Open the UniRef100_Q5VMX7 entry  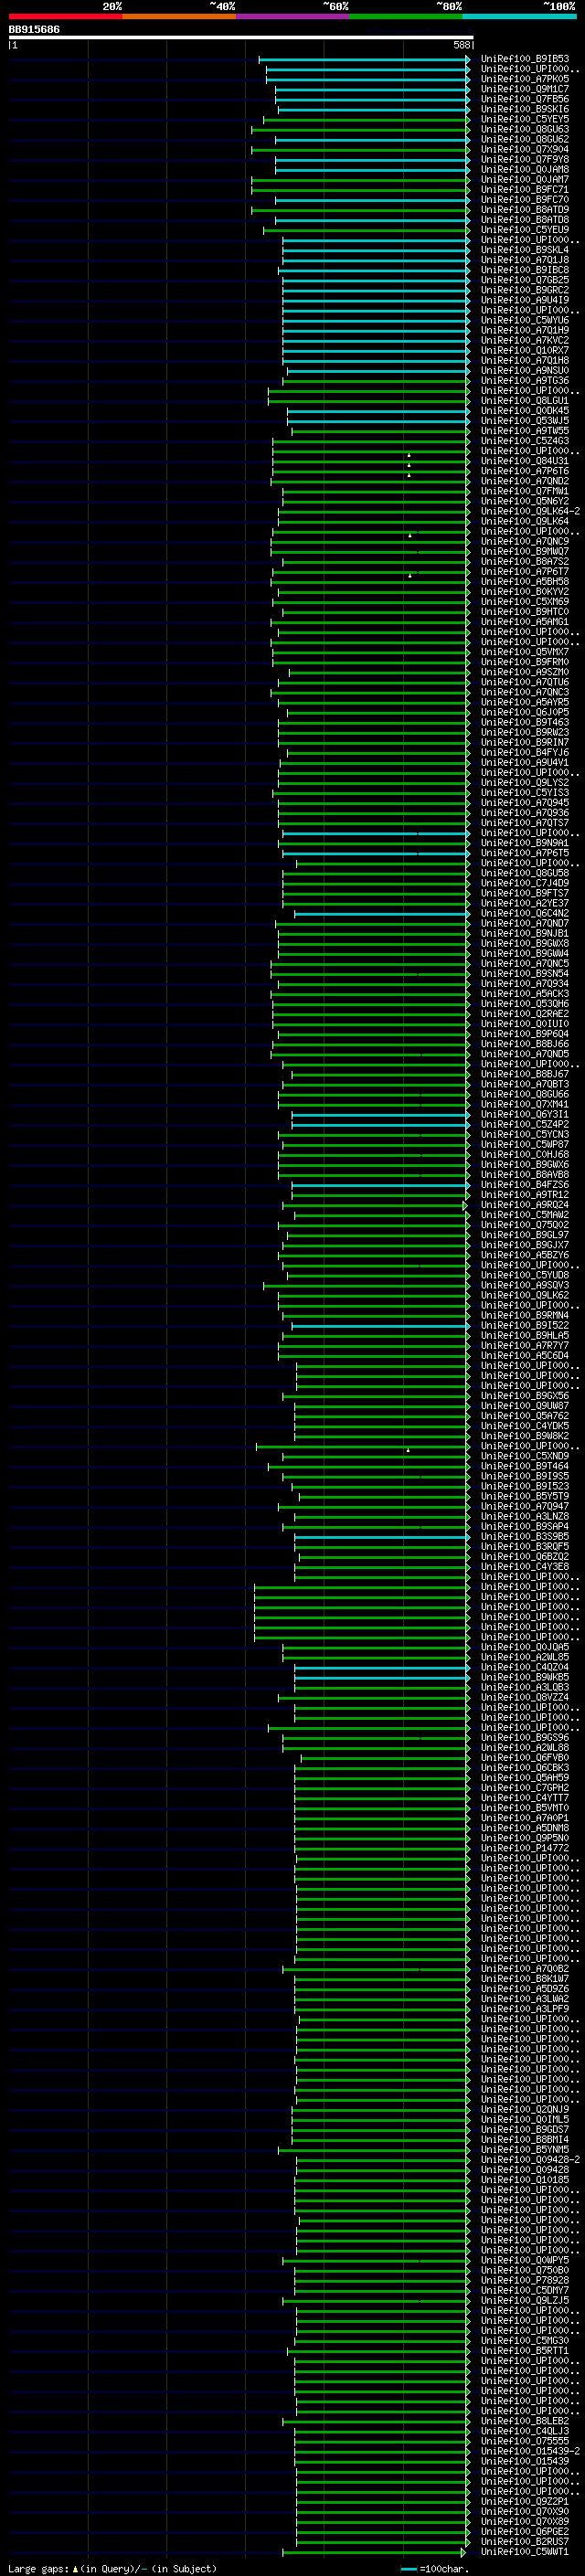point(525,652)
